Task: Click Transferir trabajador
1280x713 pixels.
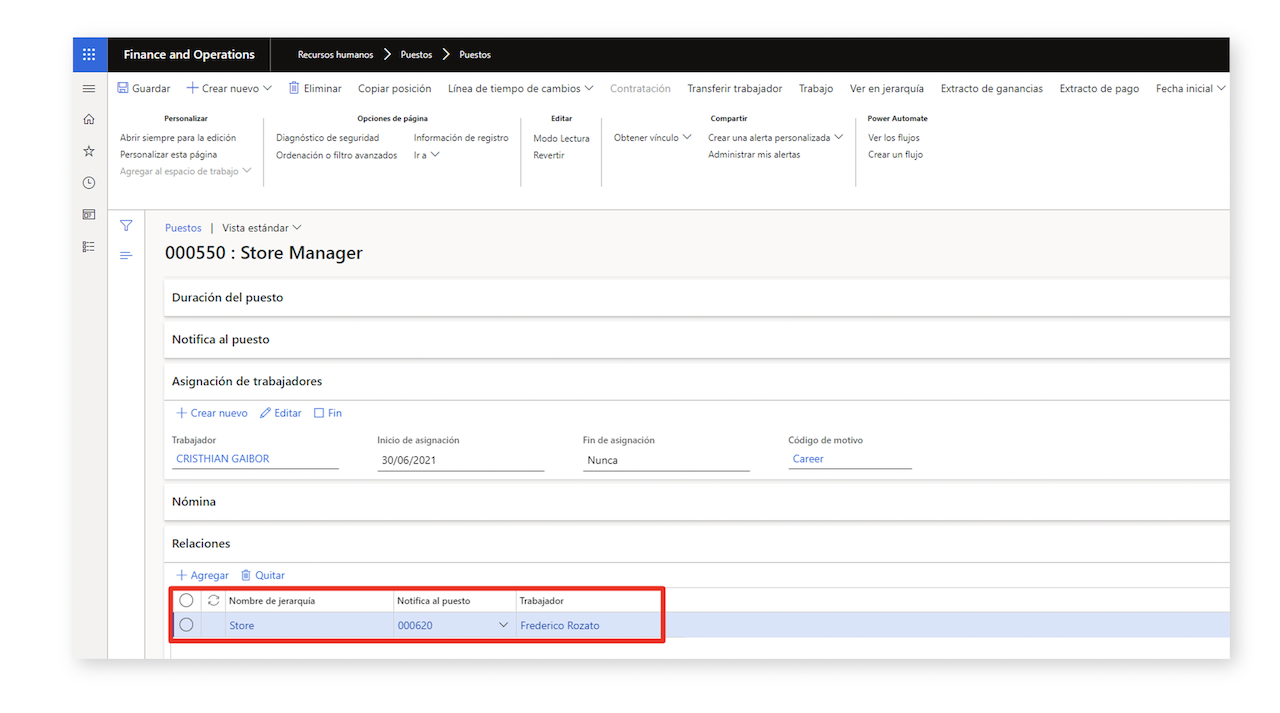Action: pyautogui.click(x=735, y=88)
